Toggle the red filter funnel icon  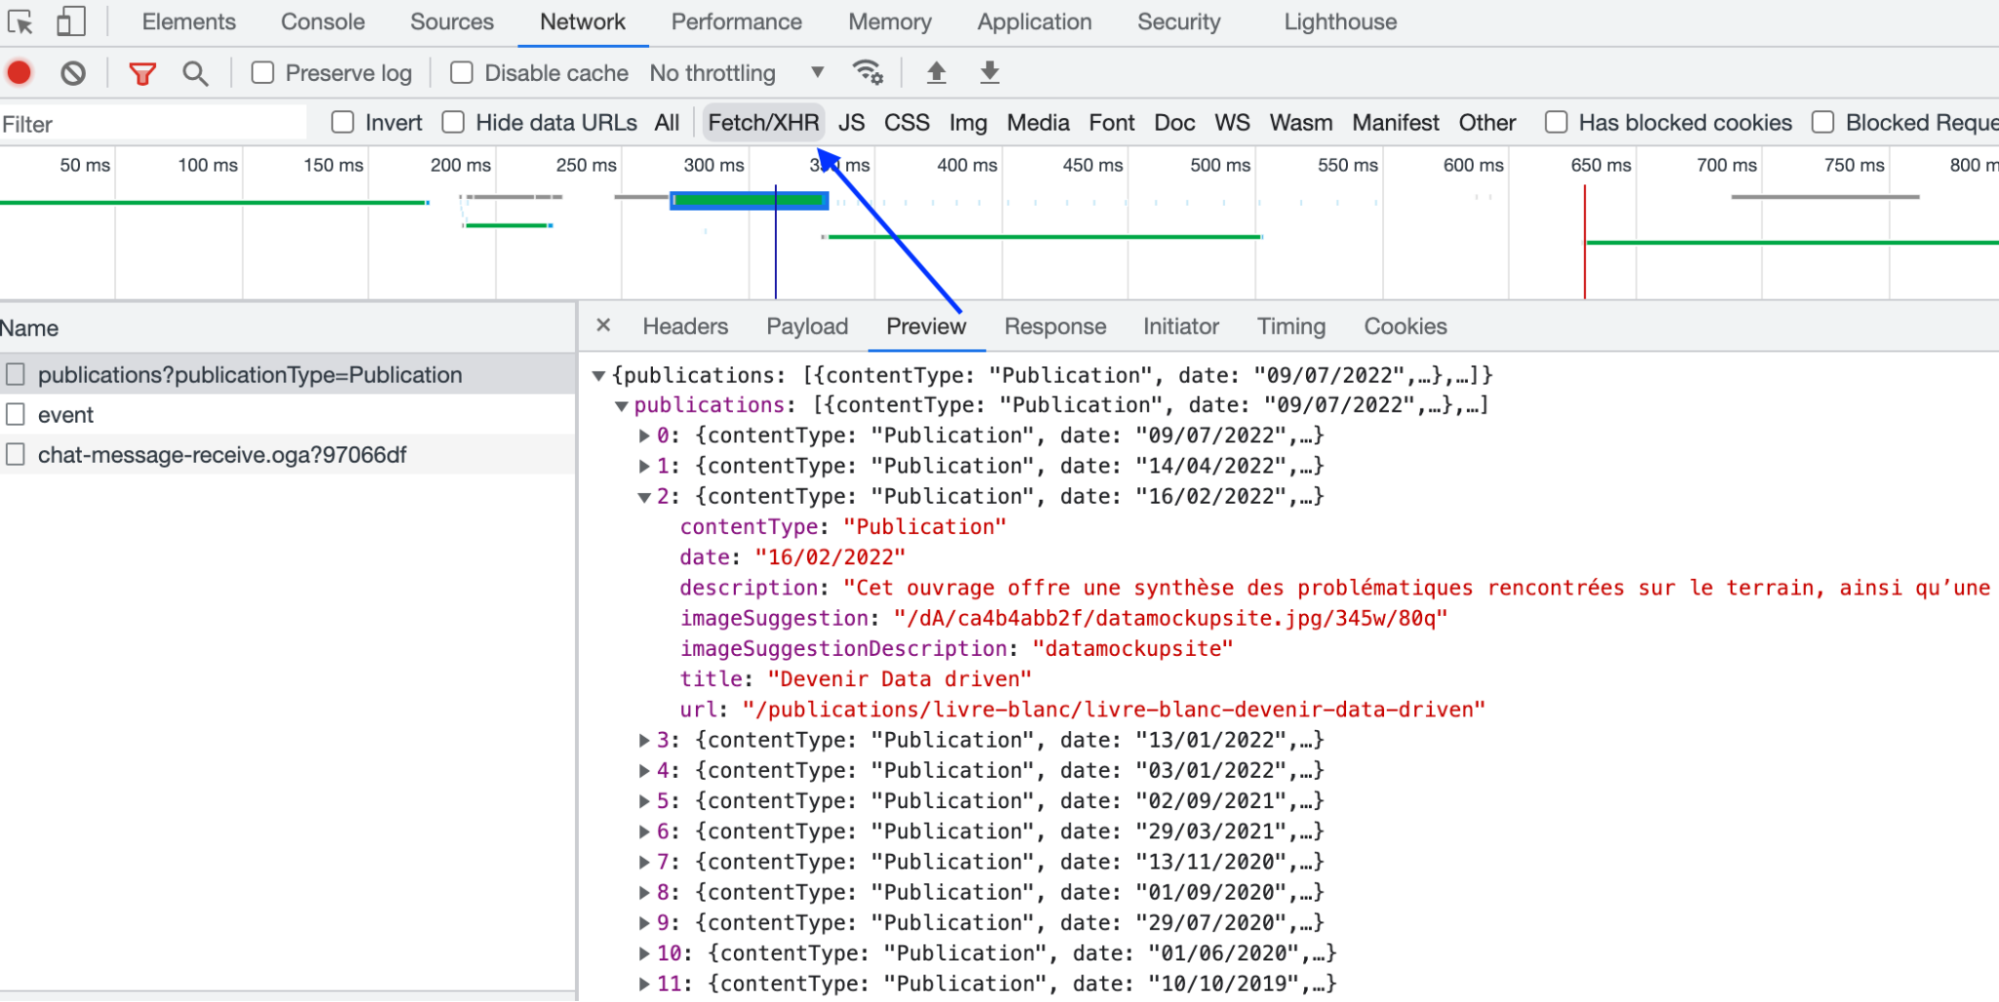(x=142, y=73)
